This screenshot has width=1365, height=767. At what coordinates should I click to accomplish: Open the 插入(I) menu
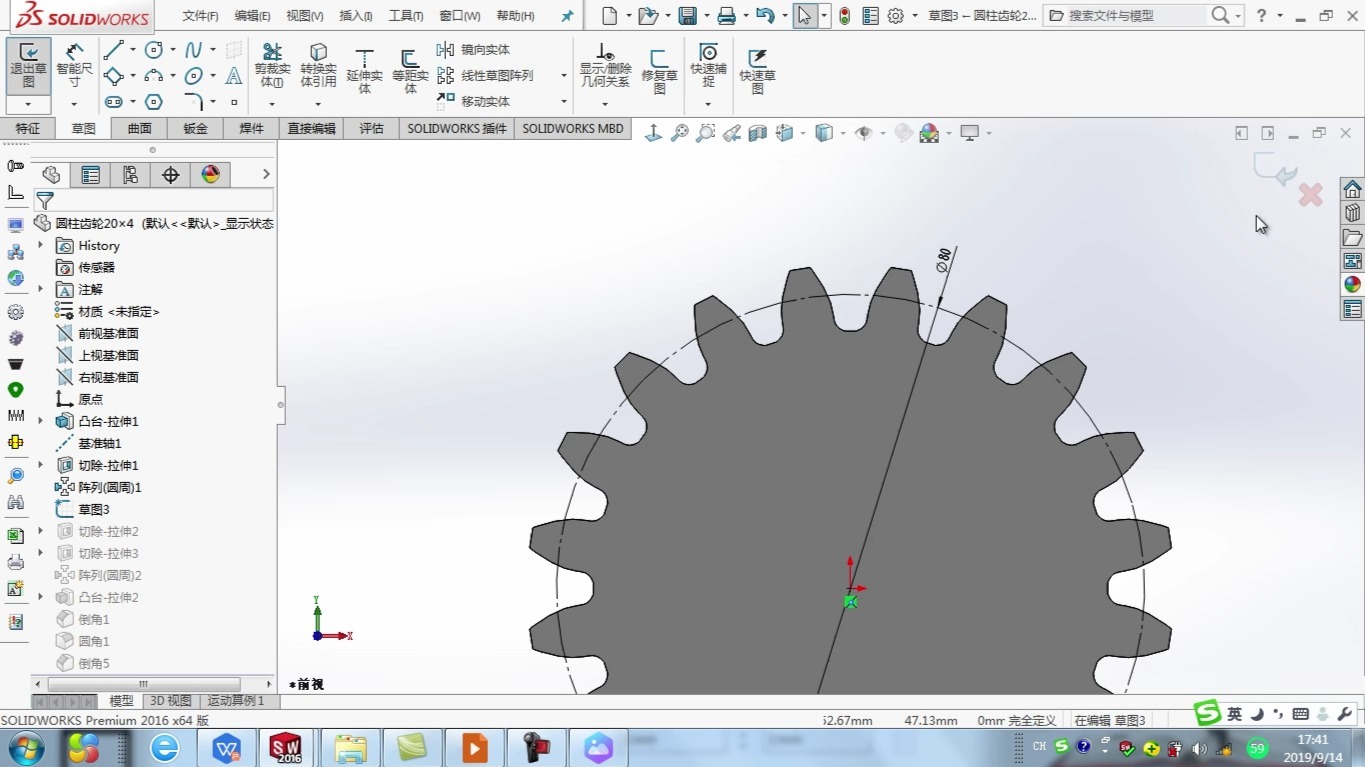click(356, 16)
